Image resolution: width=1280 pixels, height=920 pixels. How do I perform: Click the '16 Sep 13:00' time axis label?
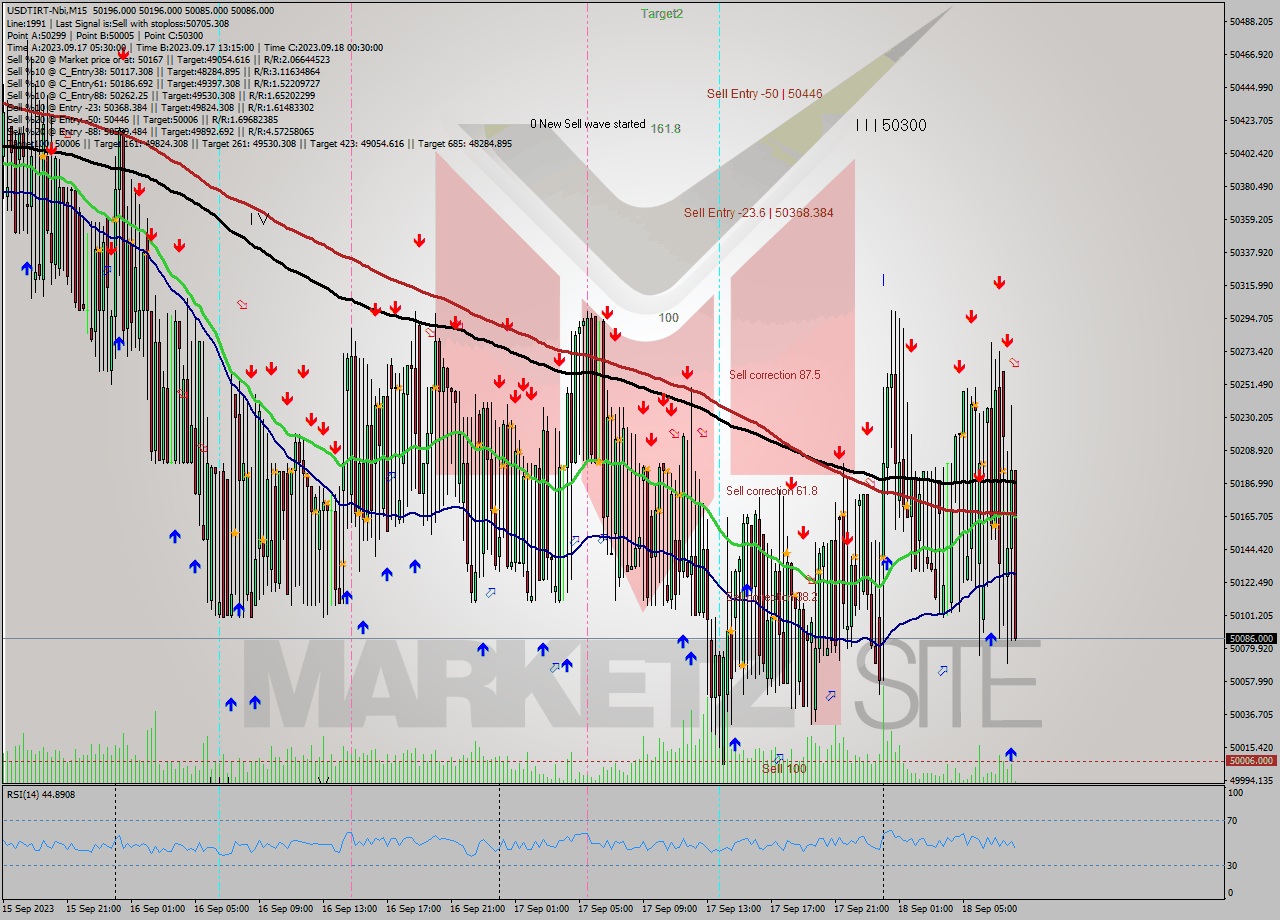coord(349,909)
